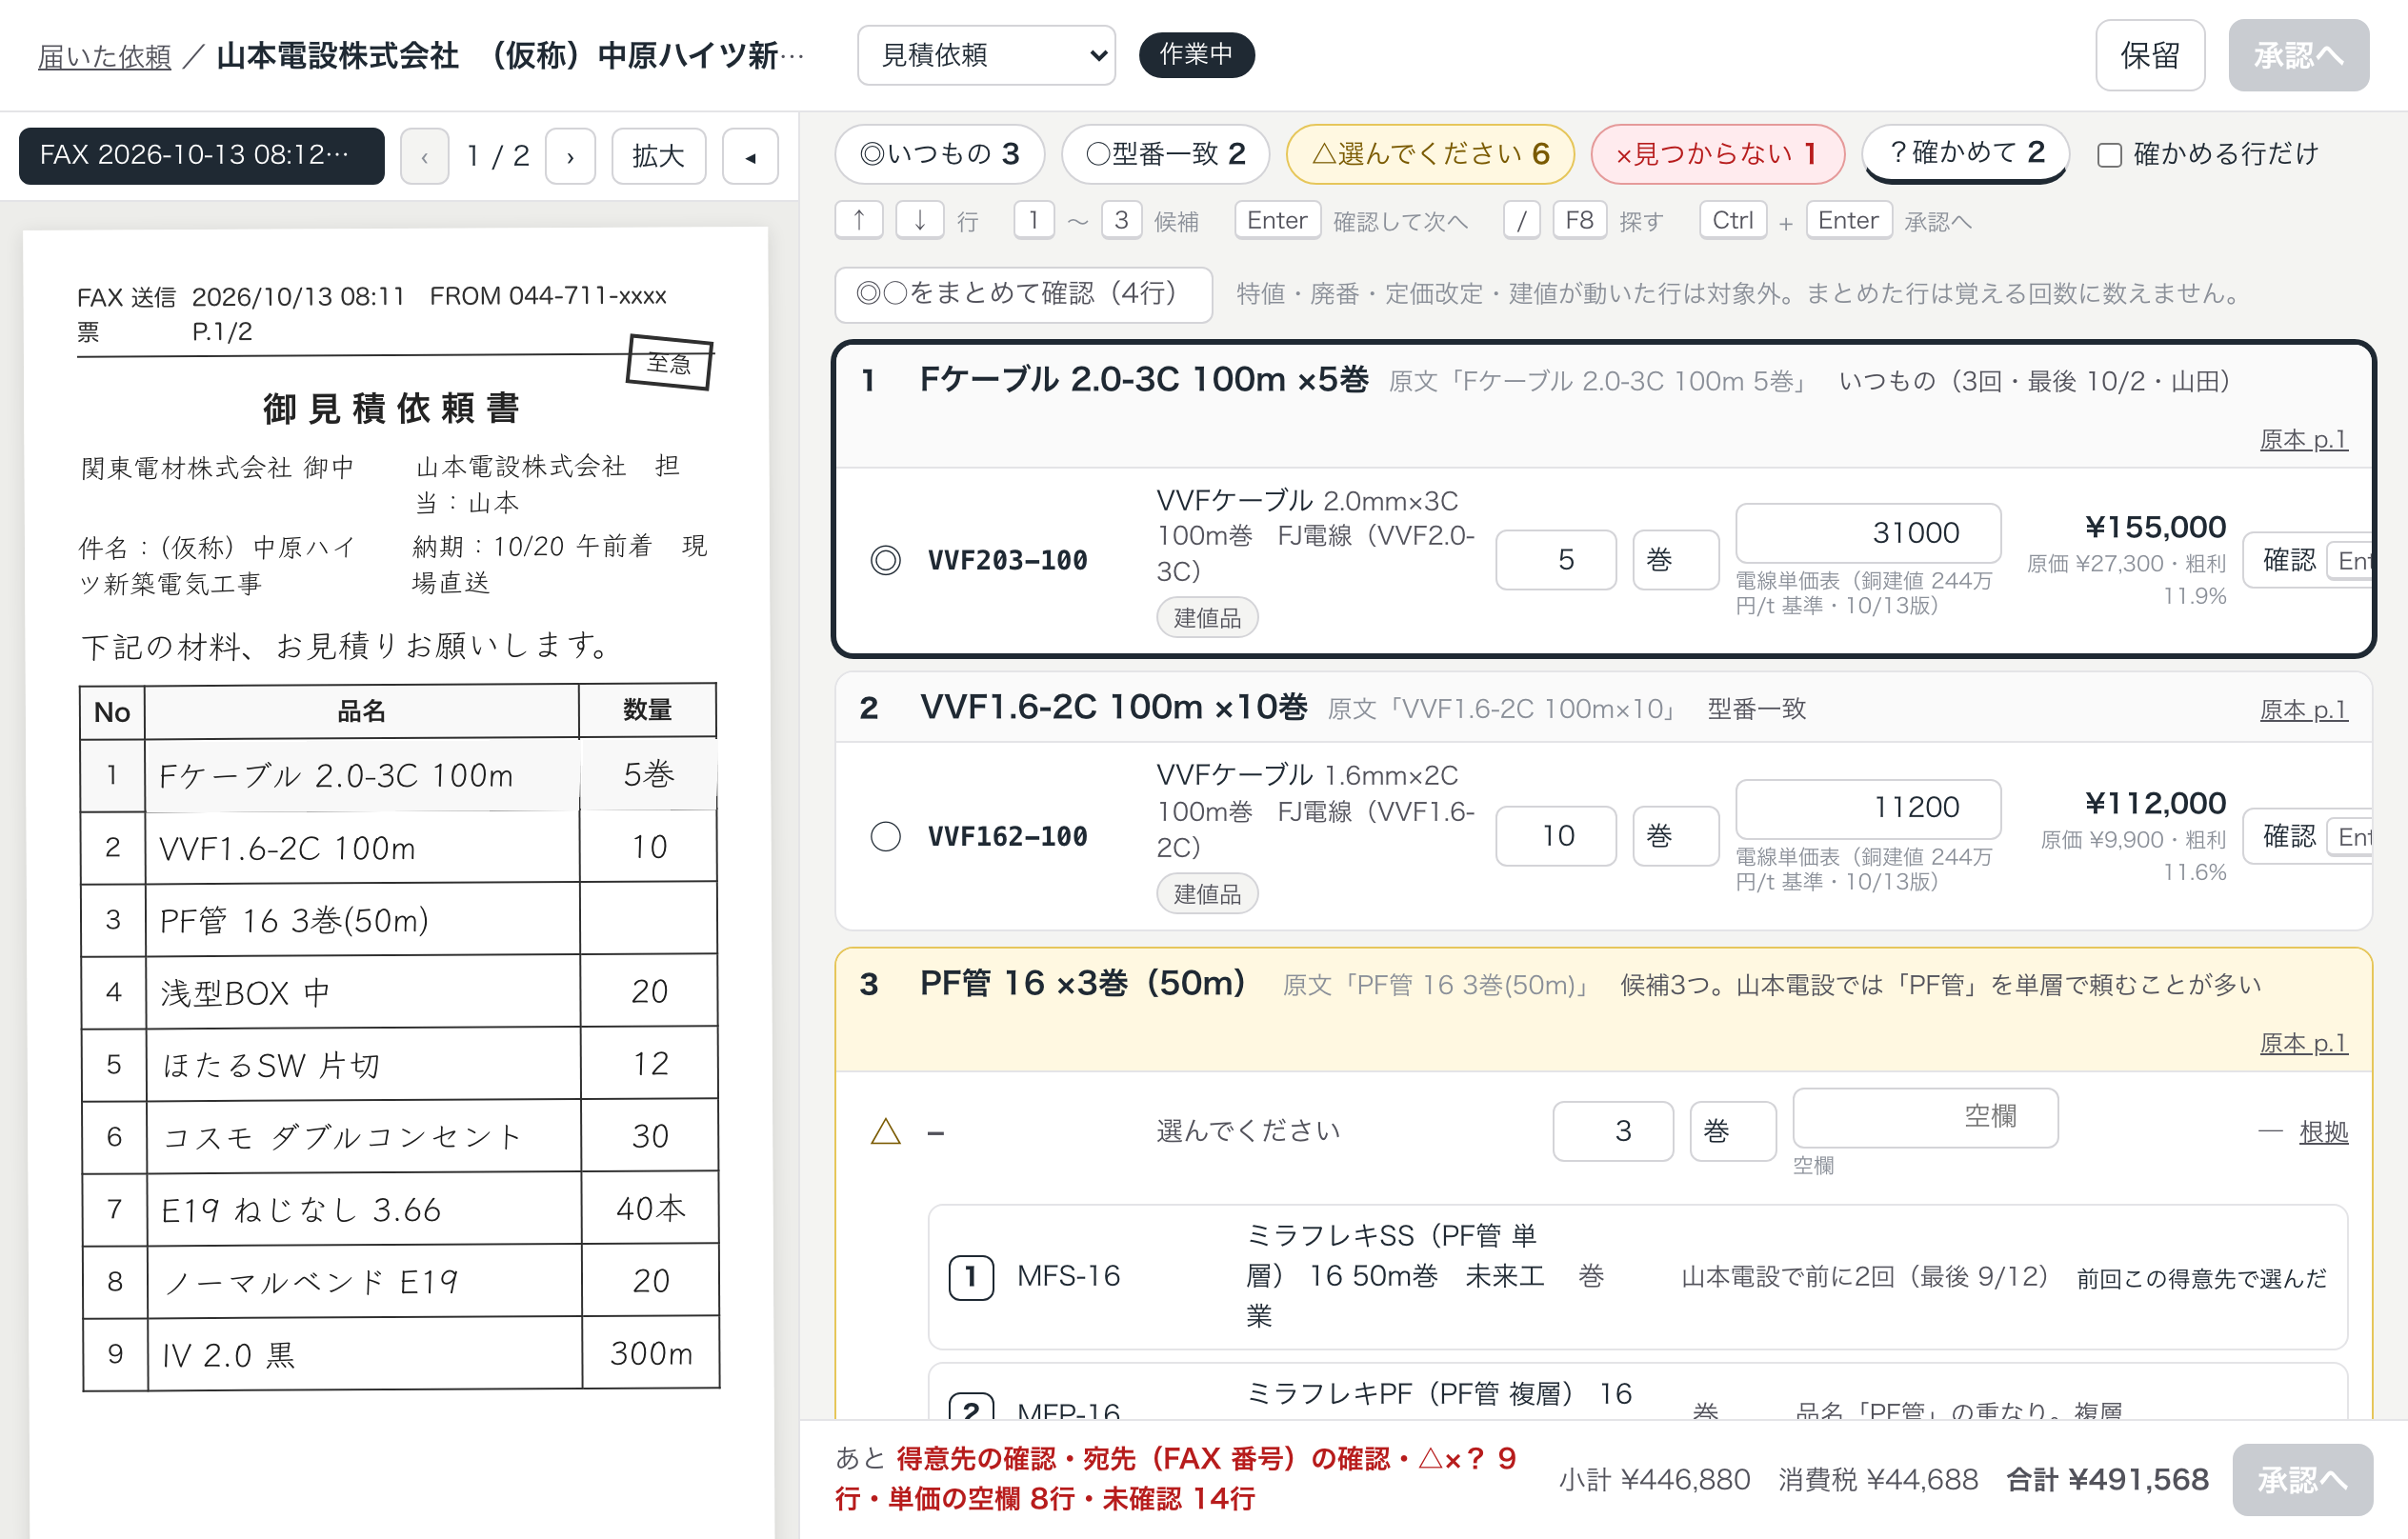Click the 作業中 status badge
The height and width of the screenshot is (1539, 2408).
click(1196, 55)
